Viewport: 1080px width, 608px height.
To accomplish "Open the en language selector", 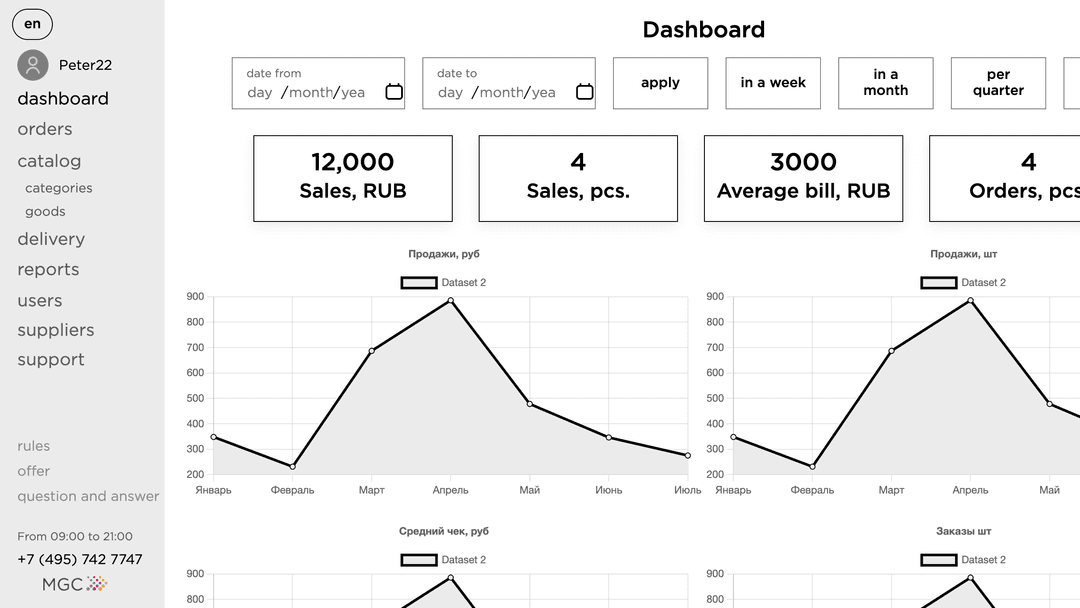I will pos(32,24).
